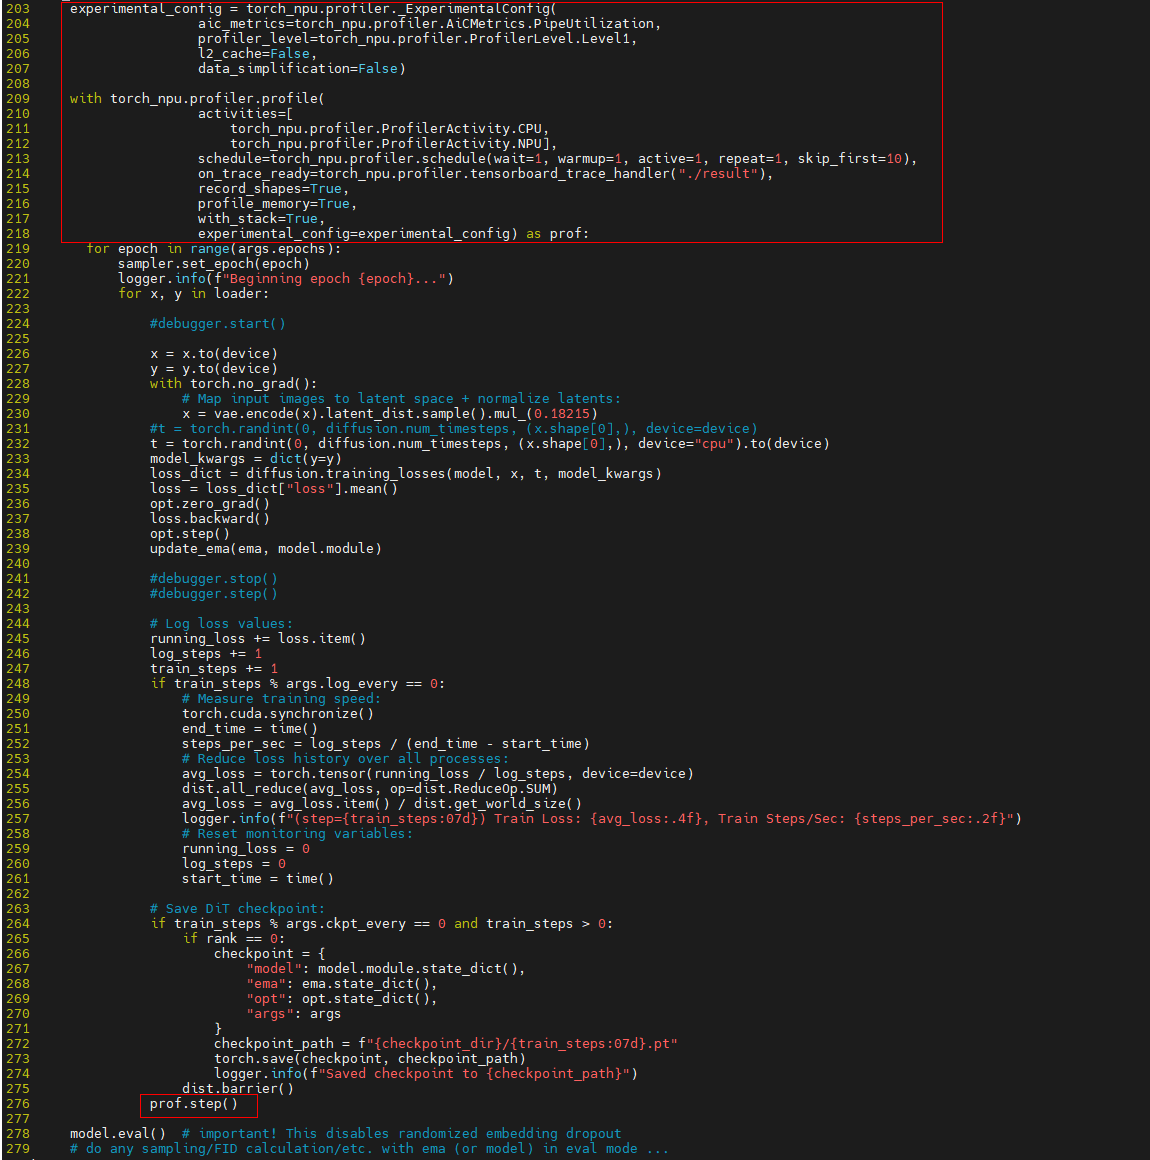Click 'update_ema(ema, model.module)' on line 239

[x=266, y=548]
